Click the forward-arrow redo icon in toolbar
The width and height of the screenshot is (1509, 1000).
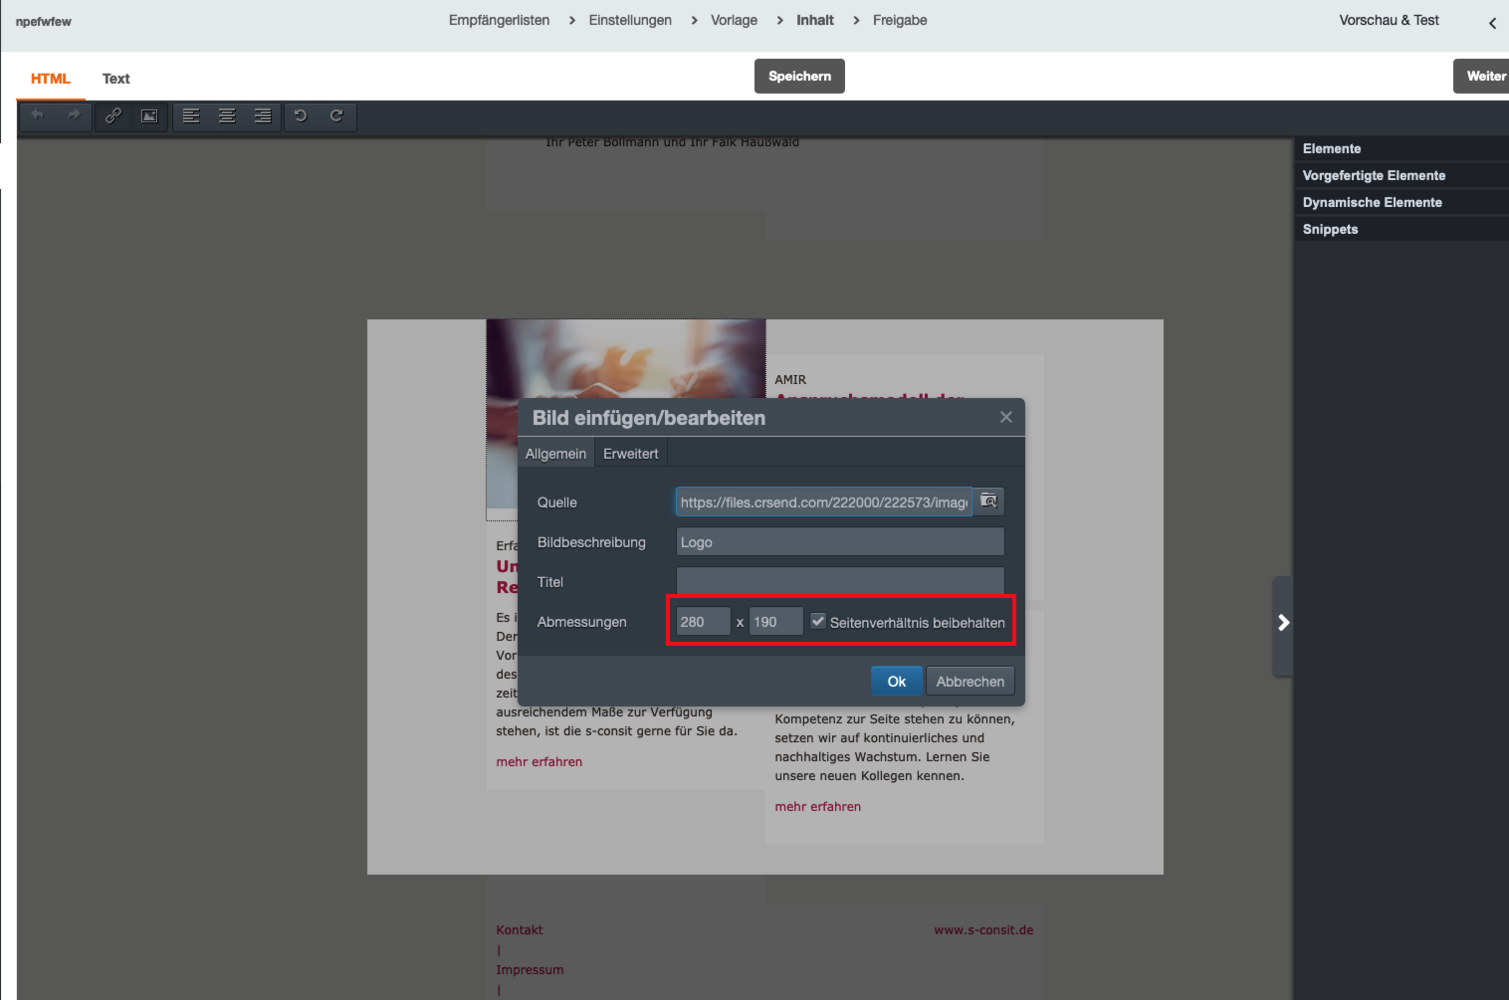click(74, 116)
